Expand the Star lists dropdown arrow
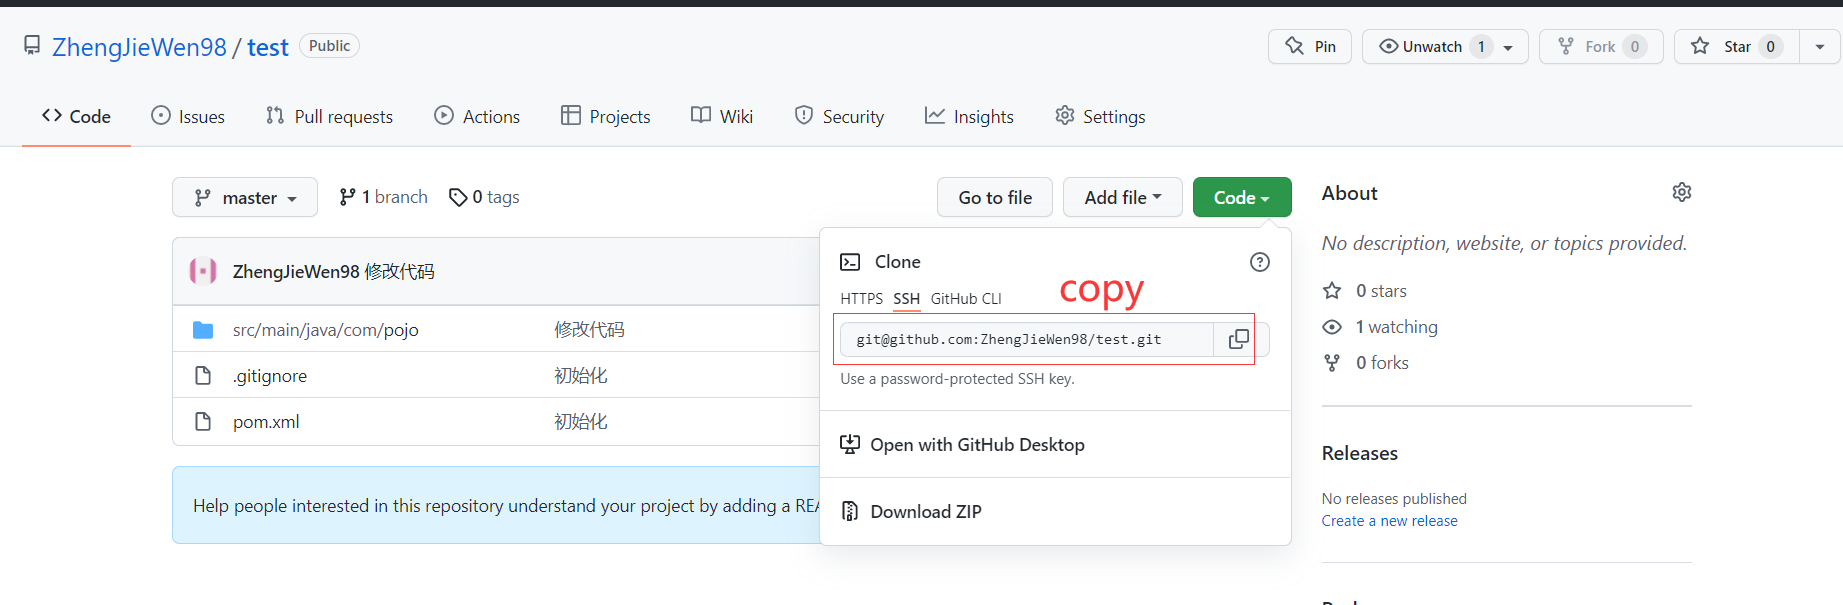The width and height of the screenshot is (1843, 605). tap(1820, 46)
